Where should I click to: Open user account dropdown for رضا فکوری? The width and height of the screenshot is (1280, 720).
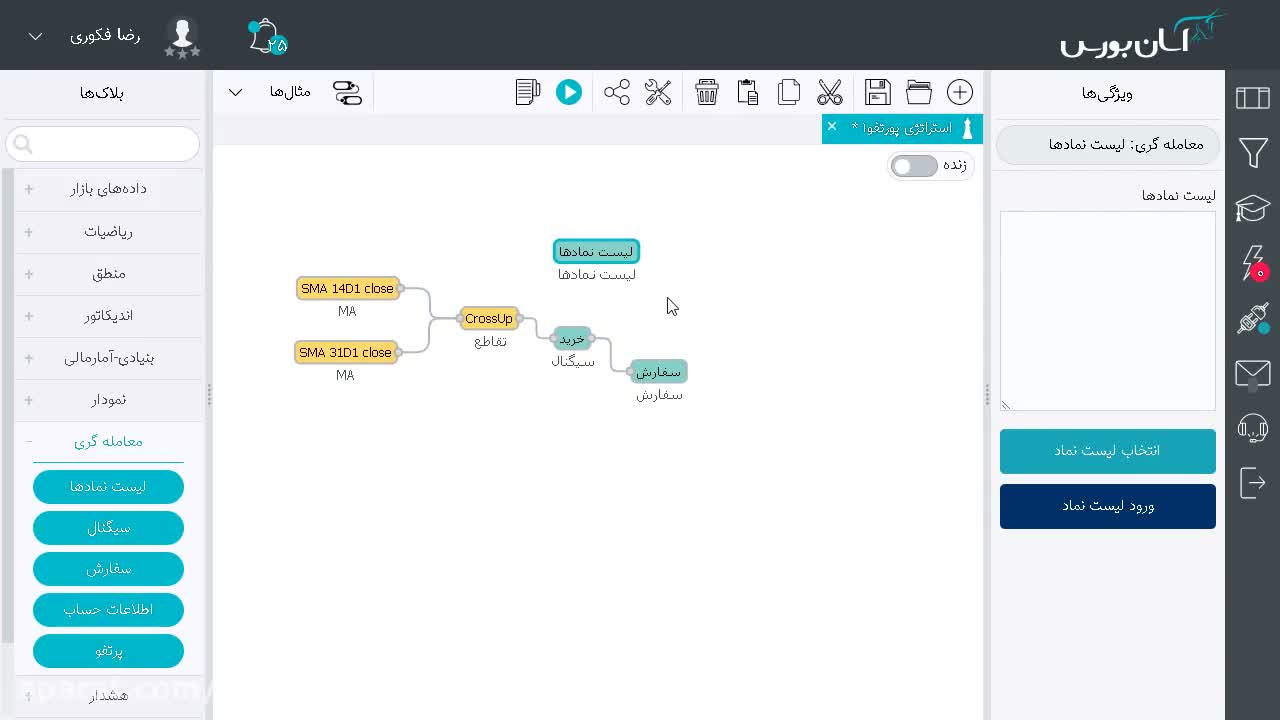(35, 36)
